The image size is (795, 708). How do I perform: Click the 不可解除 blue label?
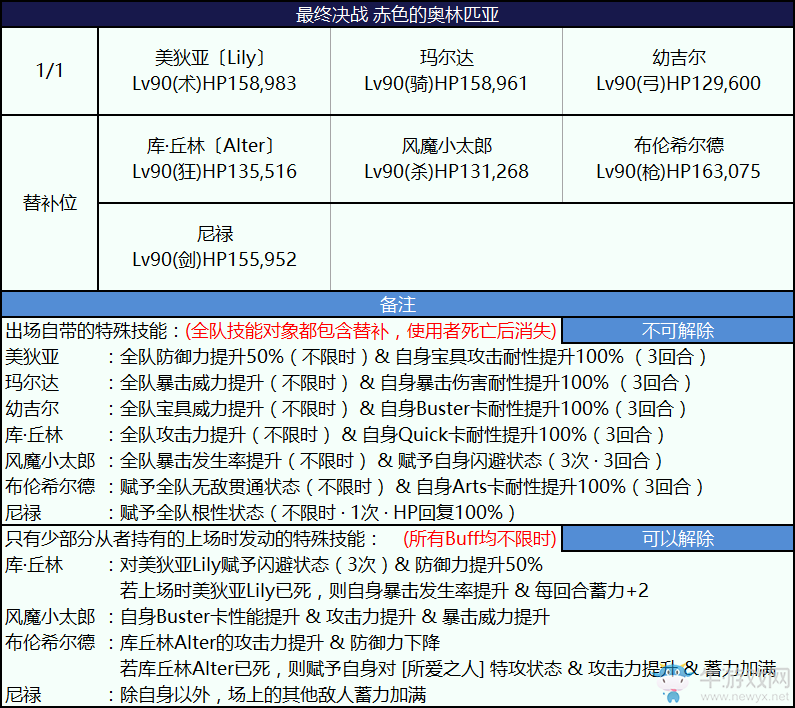[678, 331]
